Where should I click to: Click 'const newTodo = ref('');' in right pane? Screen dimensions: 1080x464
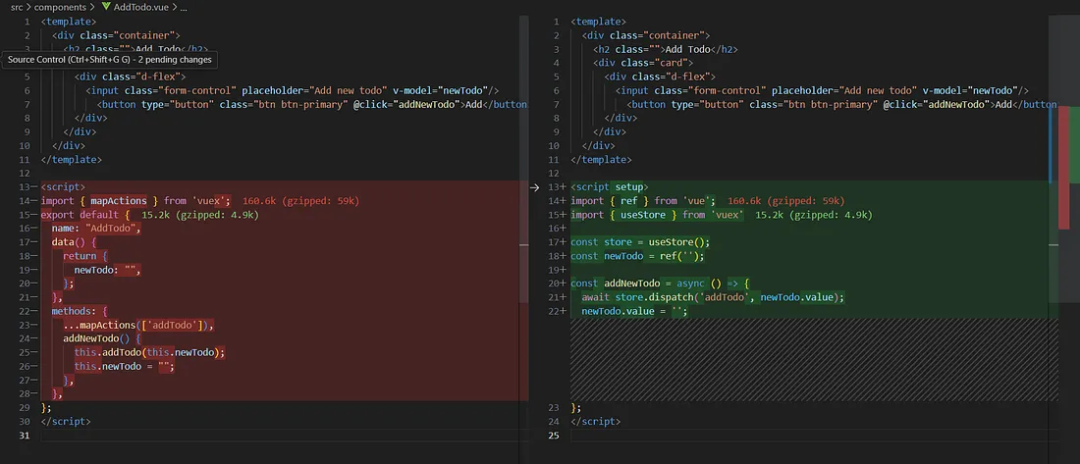pos(637,255)
